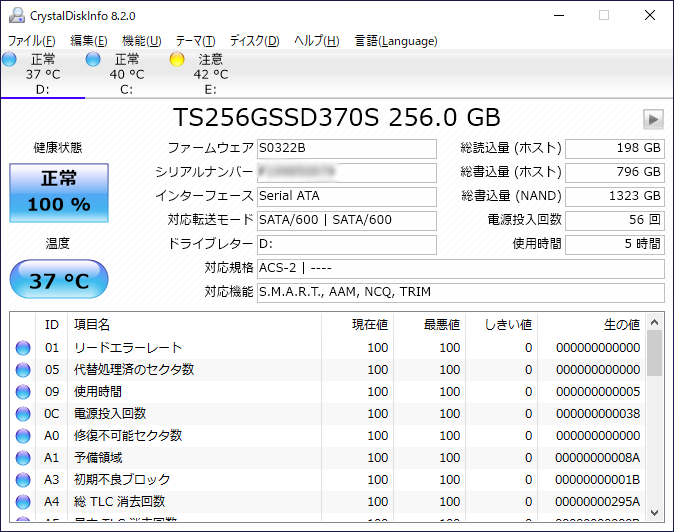This screenshot has height=532, width=674.
Task: Select the D: drive status icon
Action: (9, 59)
